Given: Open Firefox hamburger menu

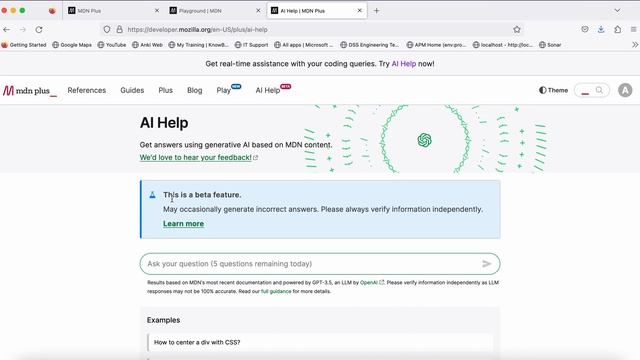Looking at the screenshot, I should coord(633,29).
